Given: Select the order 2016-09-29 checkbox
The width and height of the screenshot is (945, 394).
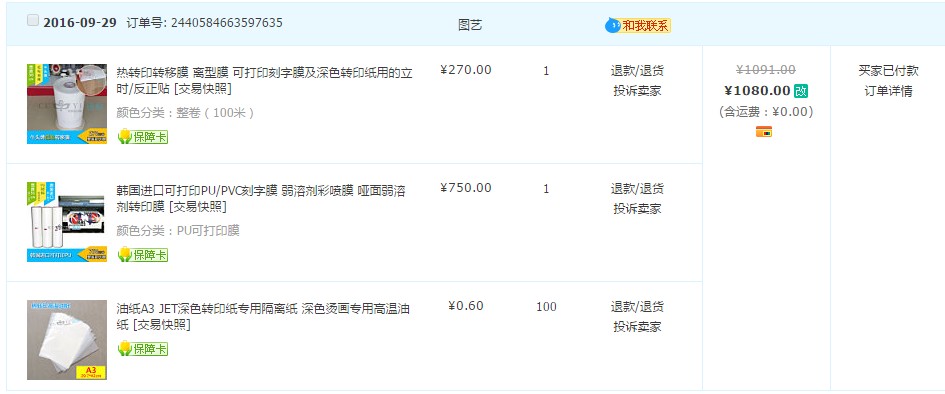Looking at the screenshot, I should [x=33, y=20].
